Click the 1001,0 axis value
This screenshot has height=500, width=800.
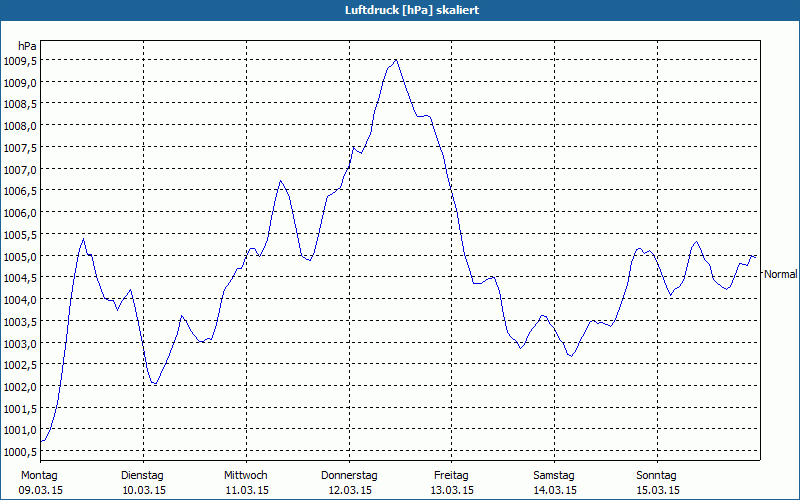click(20, 430)
